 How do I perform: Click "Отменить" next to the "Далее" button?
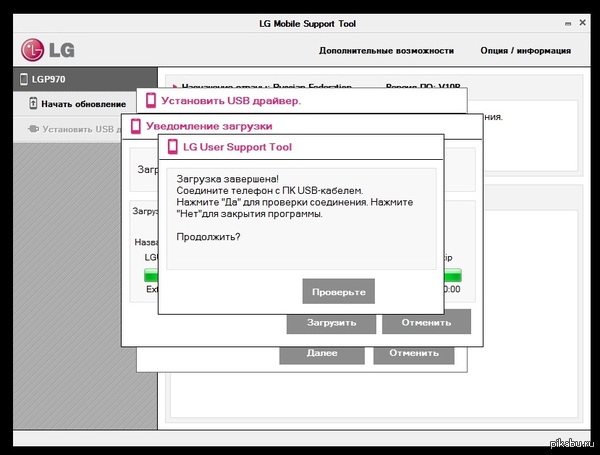[413, 353]
